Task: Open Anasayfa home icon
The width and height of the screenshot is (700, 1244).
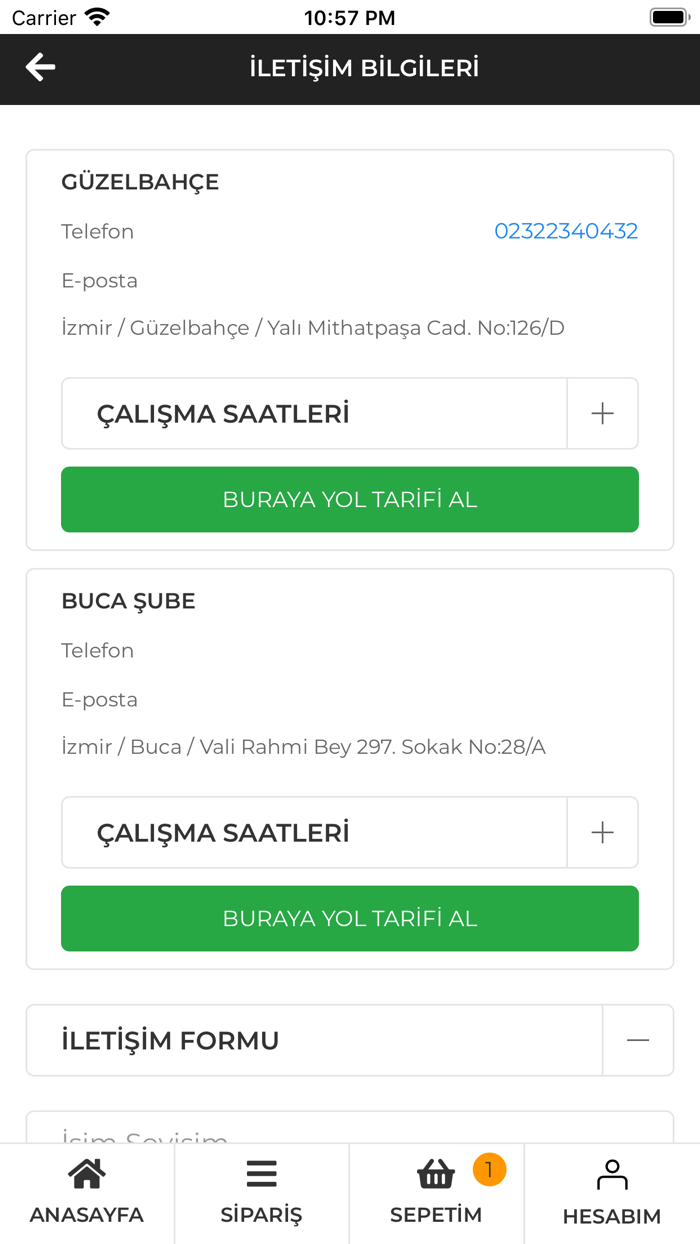Action: click(x=87, y=1174)
